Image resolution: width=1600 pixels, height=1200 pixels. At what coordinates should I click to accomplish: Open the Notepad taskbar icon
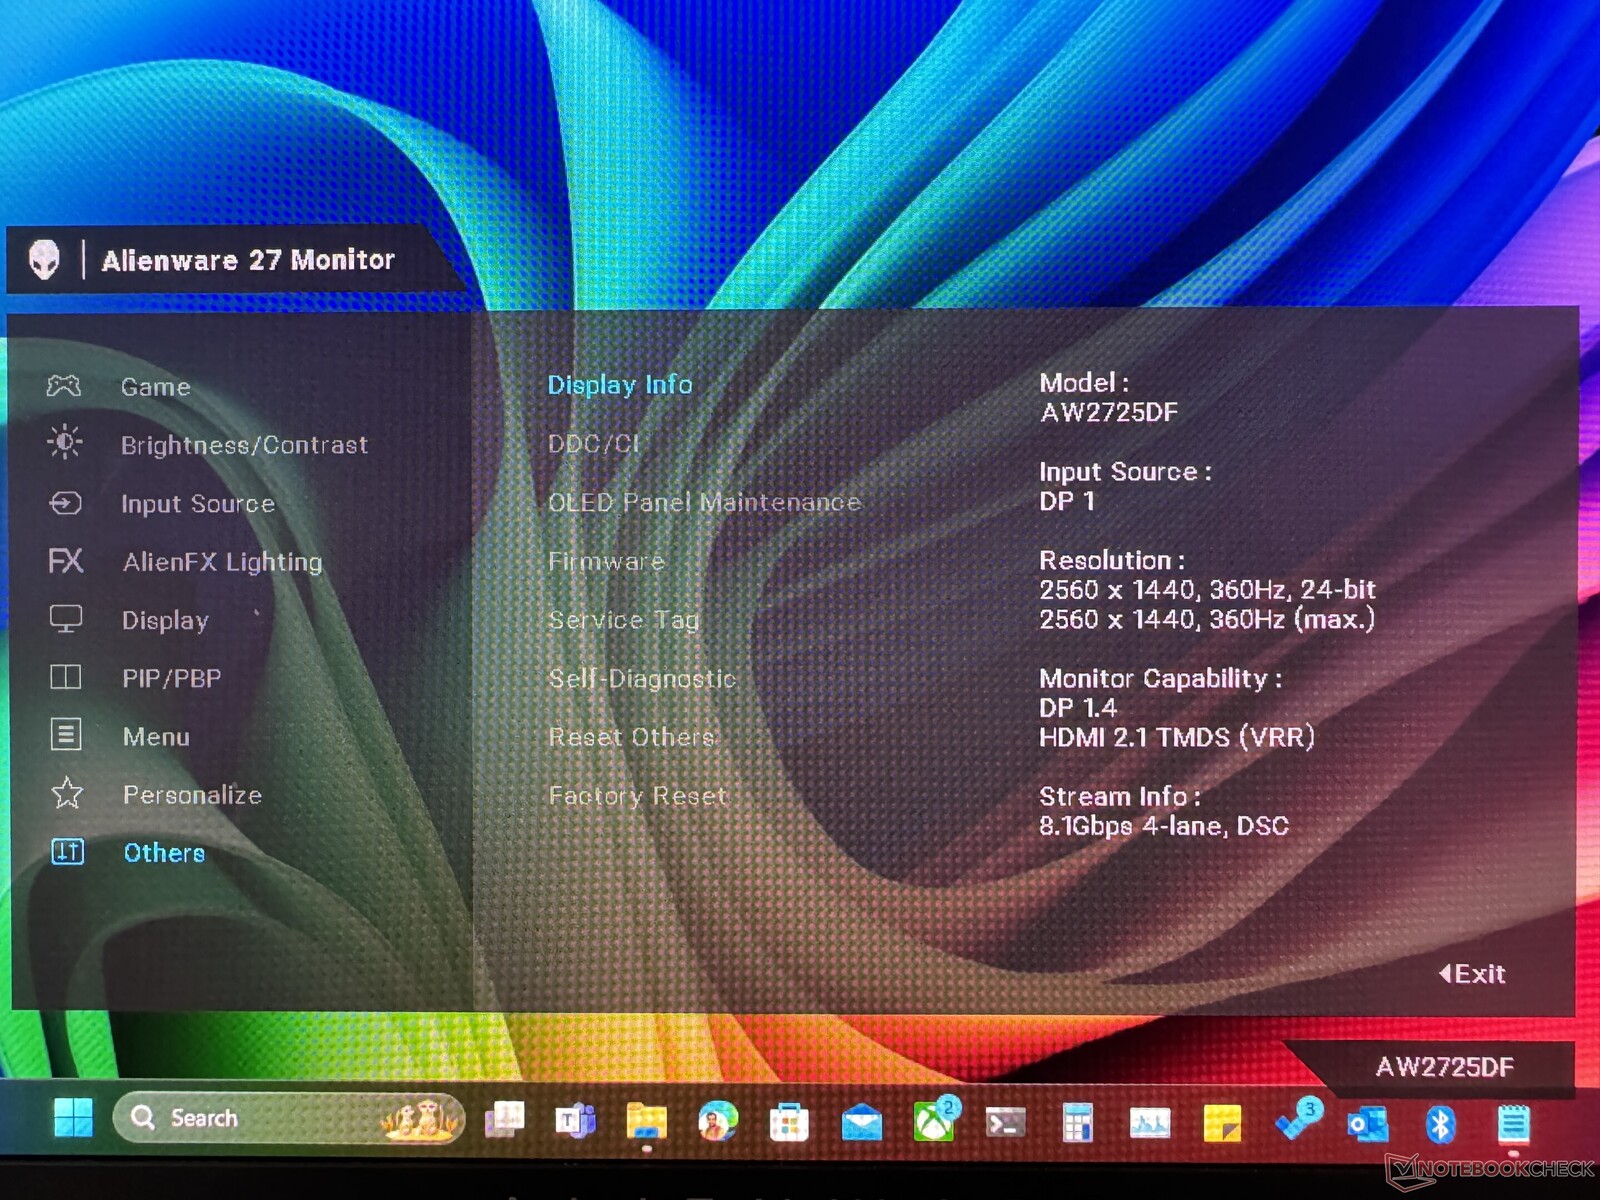click(x=1513, y=1125)
